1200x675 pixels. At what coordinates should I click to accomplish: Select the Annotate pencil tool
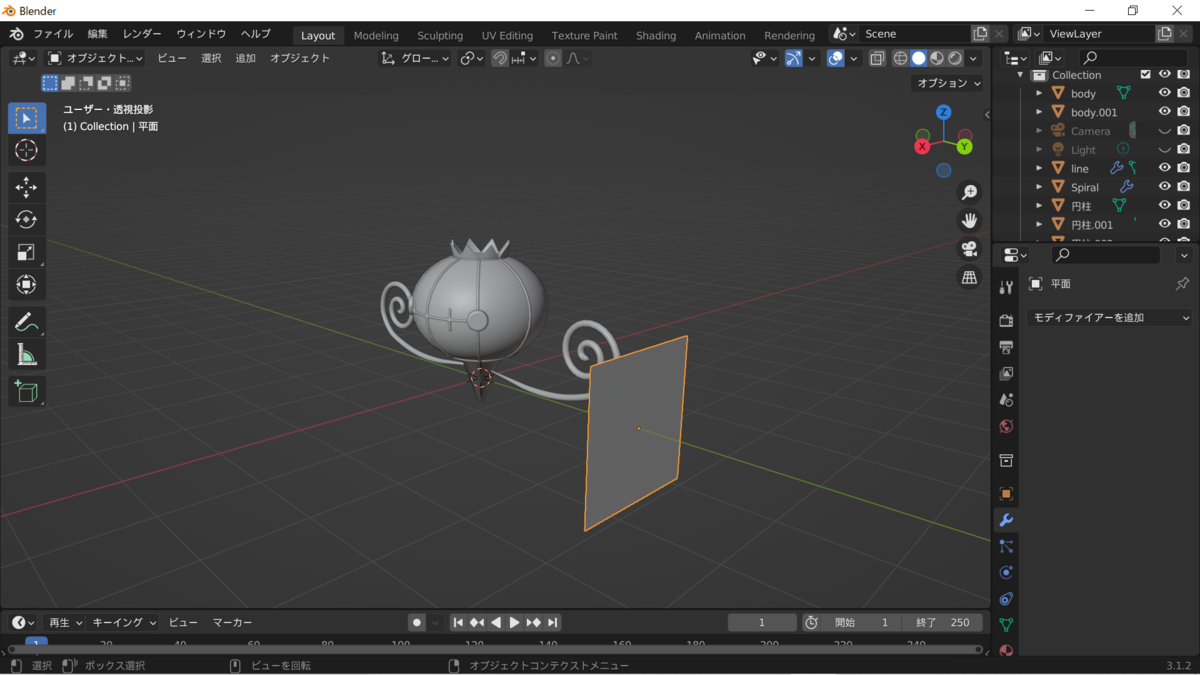pyautogui.click(x=26, y=322)
